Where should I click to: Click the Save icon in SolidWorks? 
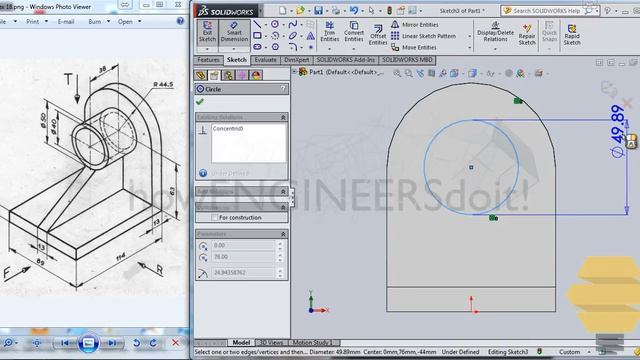point(318,11)
